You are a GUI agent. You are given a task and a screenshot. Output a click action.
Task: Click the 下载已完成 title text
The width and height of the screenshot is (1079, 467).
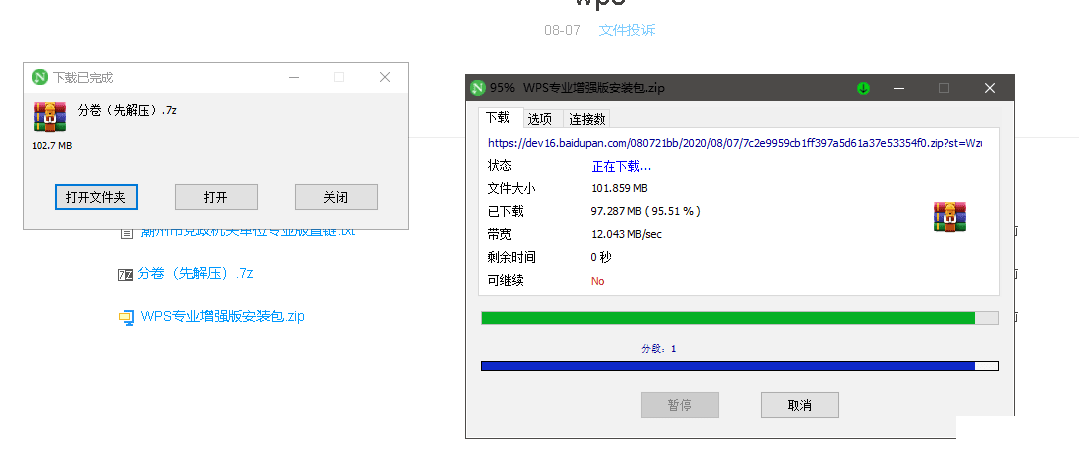point(83,78)
